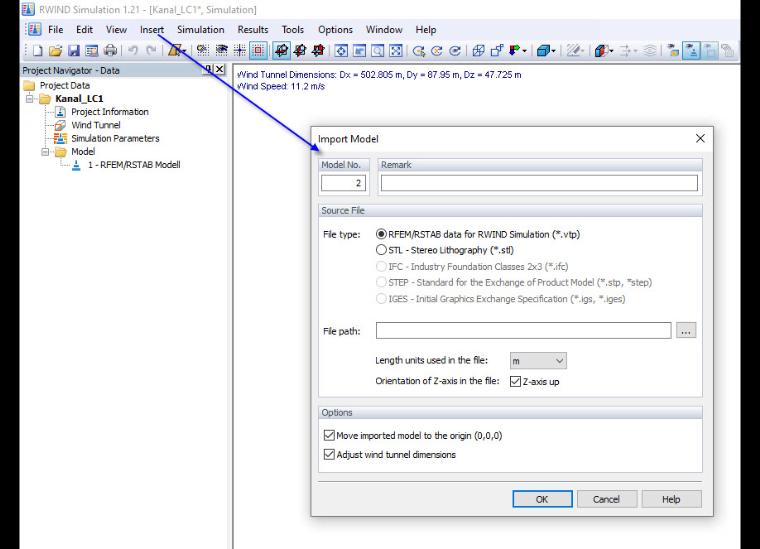
Task: Click the Model No. input field
Action: click(343, 183)
